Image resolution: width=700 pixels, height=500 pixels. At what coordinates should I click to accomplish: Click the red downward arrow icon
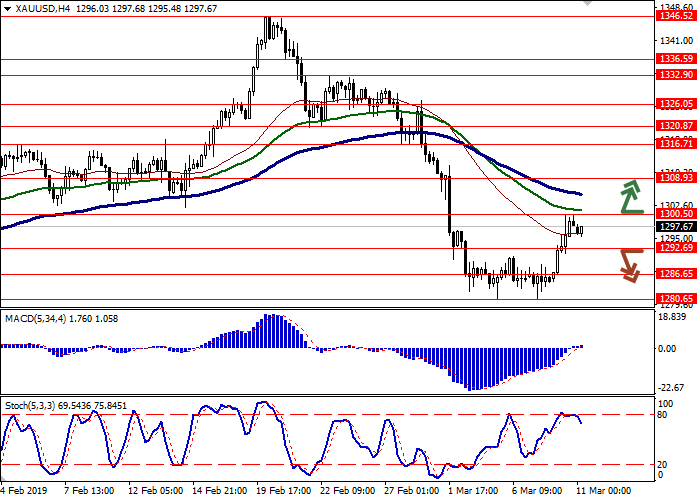[x=629, y=264]
